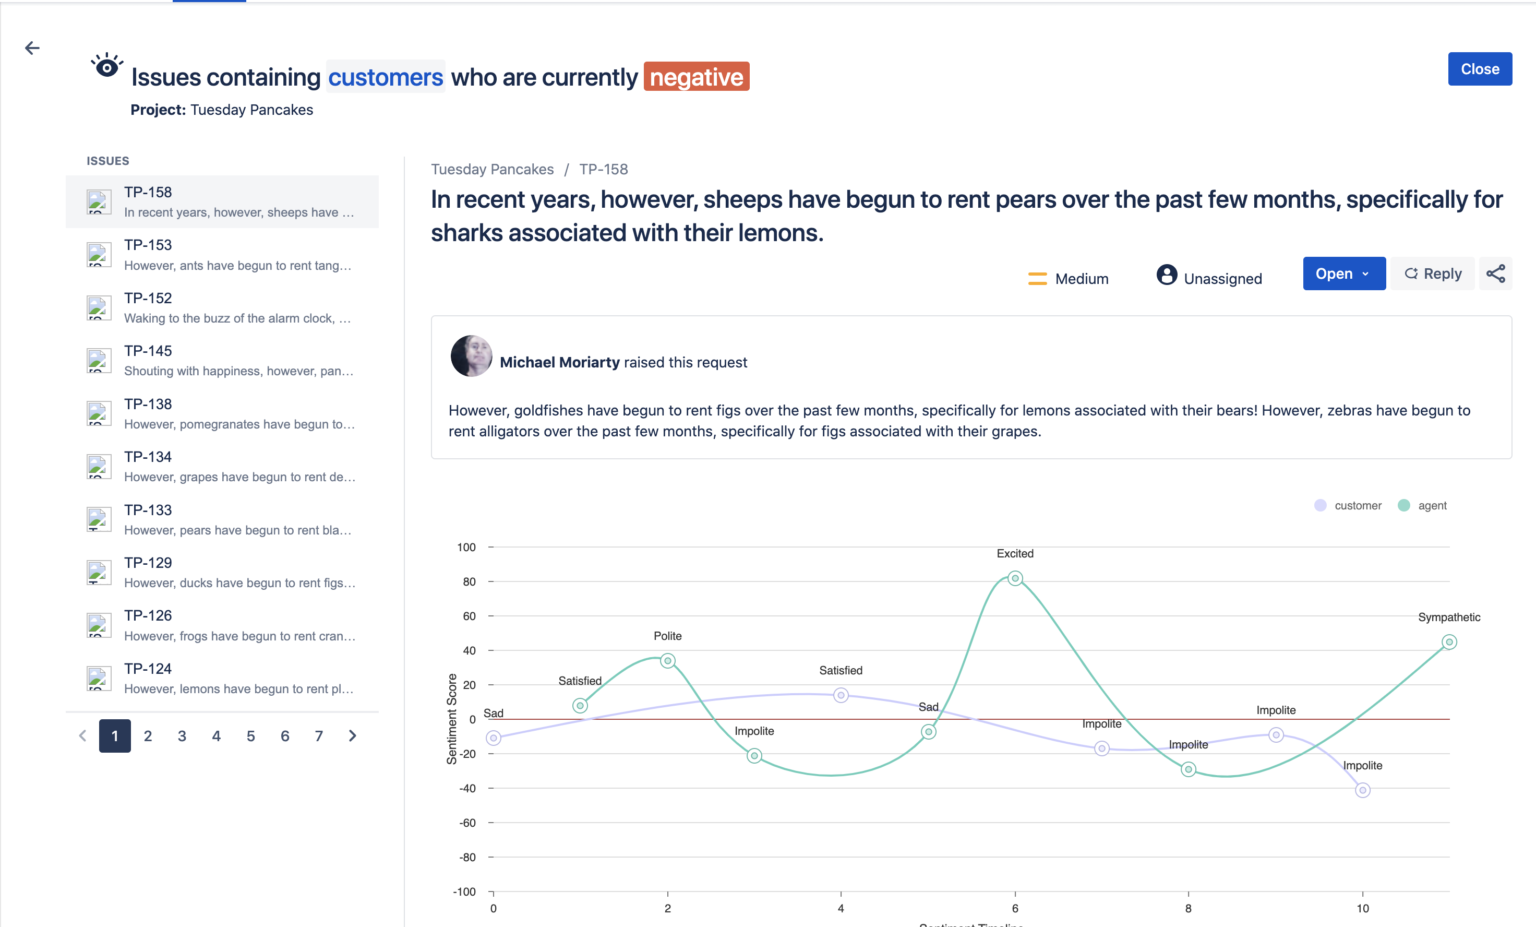Image resolution: width=1536 pixels, height=927 pixels.
Task: Jump to page 7 of issues
Action: click(x=319, y=736)
